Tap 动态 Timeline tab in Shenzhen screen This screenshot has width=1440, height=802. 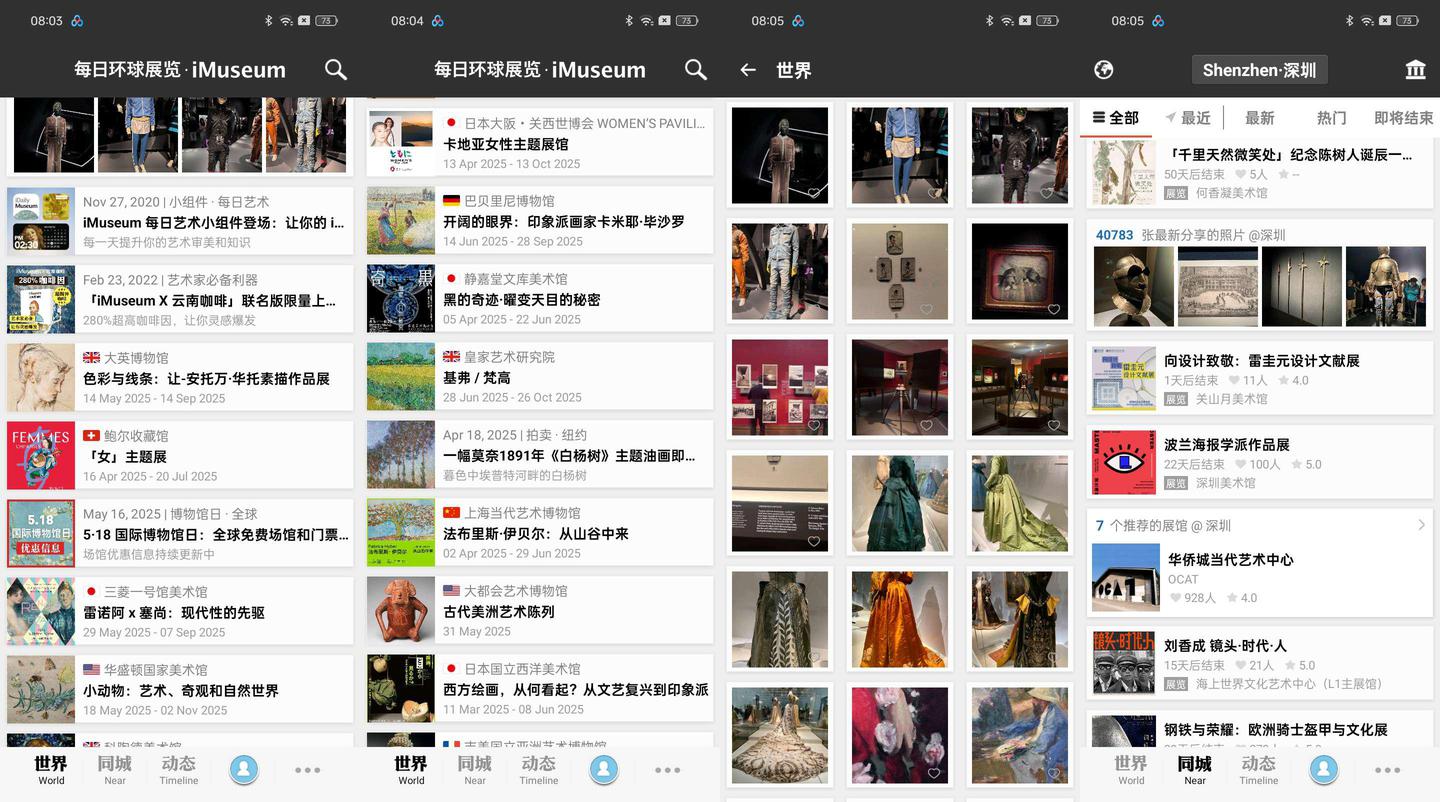pyautogui.click(x=1259, y=769)
